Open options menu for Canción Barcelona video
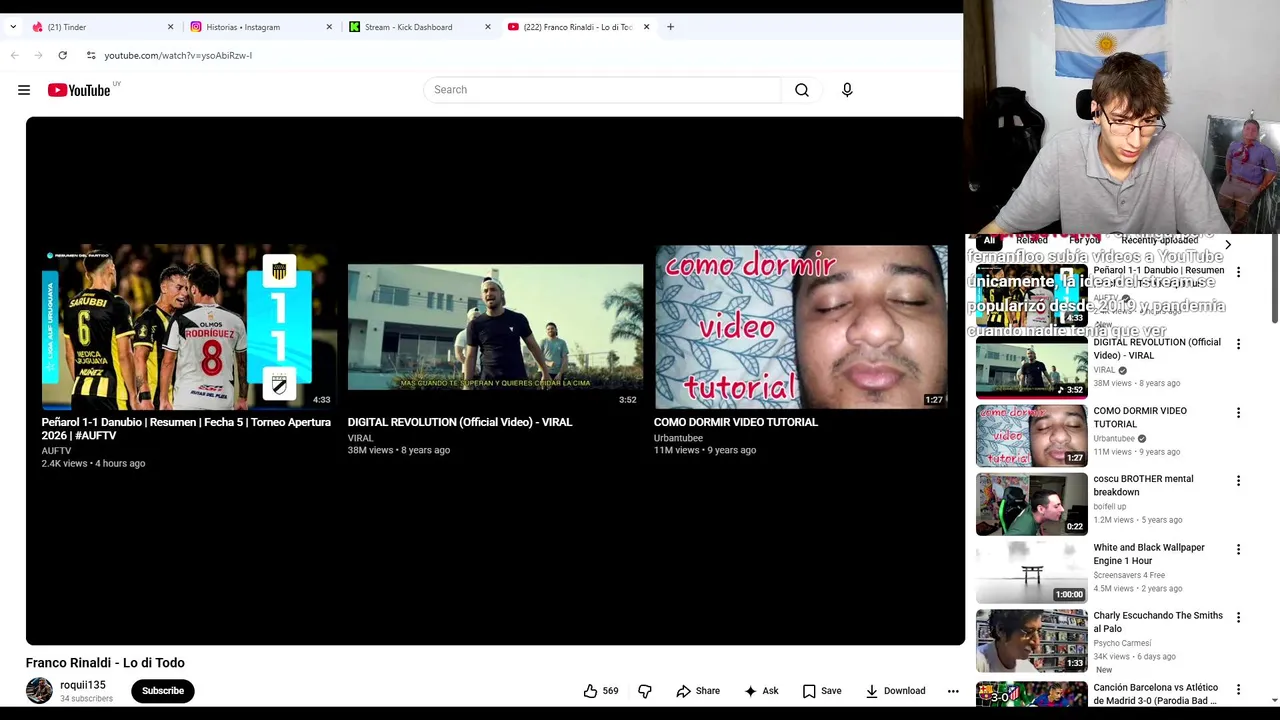The image size is (1280, 720). tap(1238, 689)
